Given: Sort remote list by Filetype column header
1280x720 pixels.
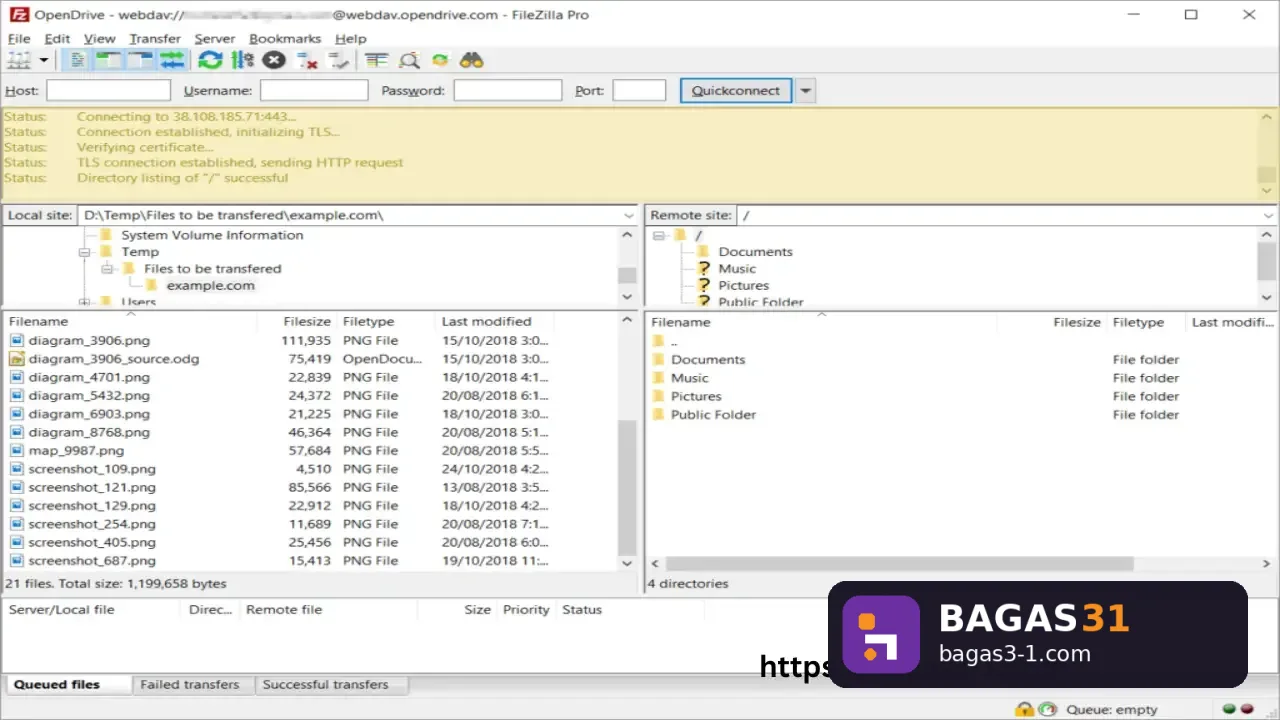Looking at the screenshot, I should tap(1145, 322).
